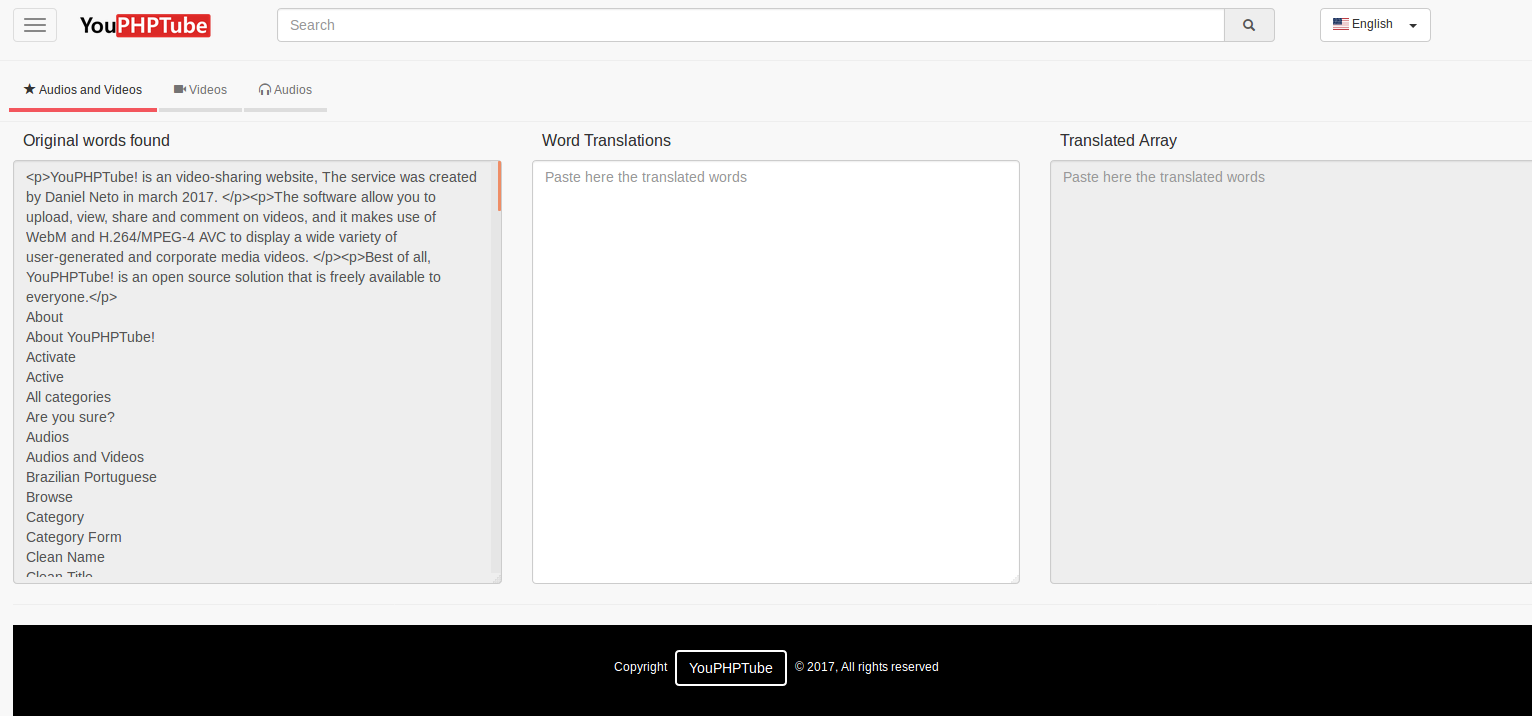Click the YouPHPTube logo
This screenshot has height=716, width=1532.
click(145, 26)
